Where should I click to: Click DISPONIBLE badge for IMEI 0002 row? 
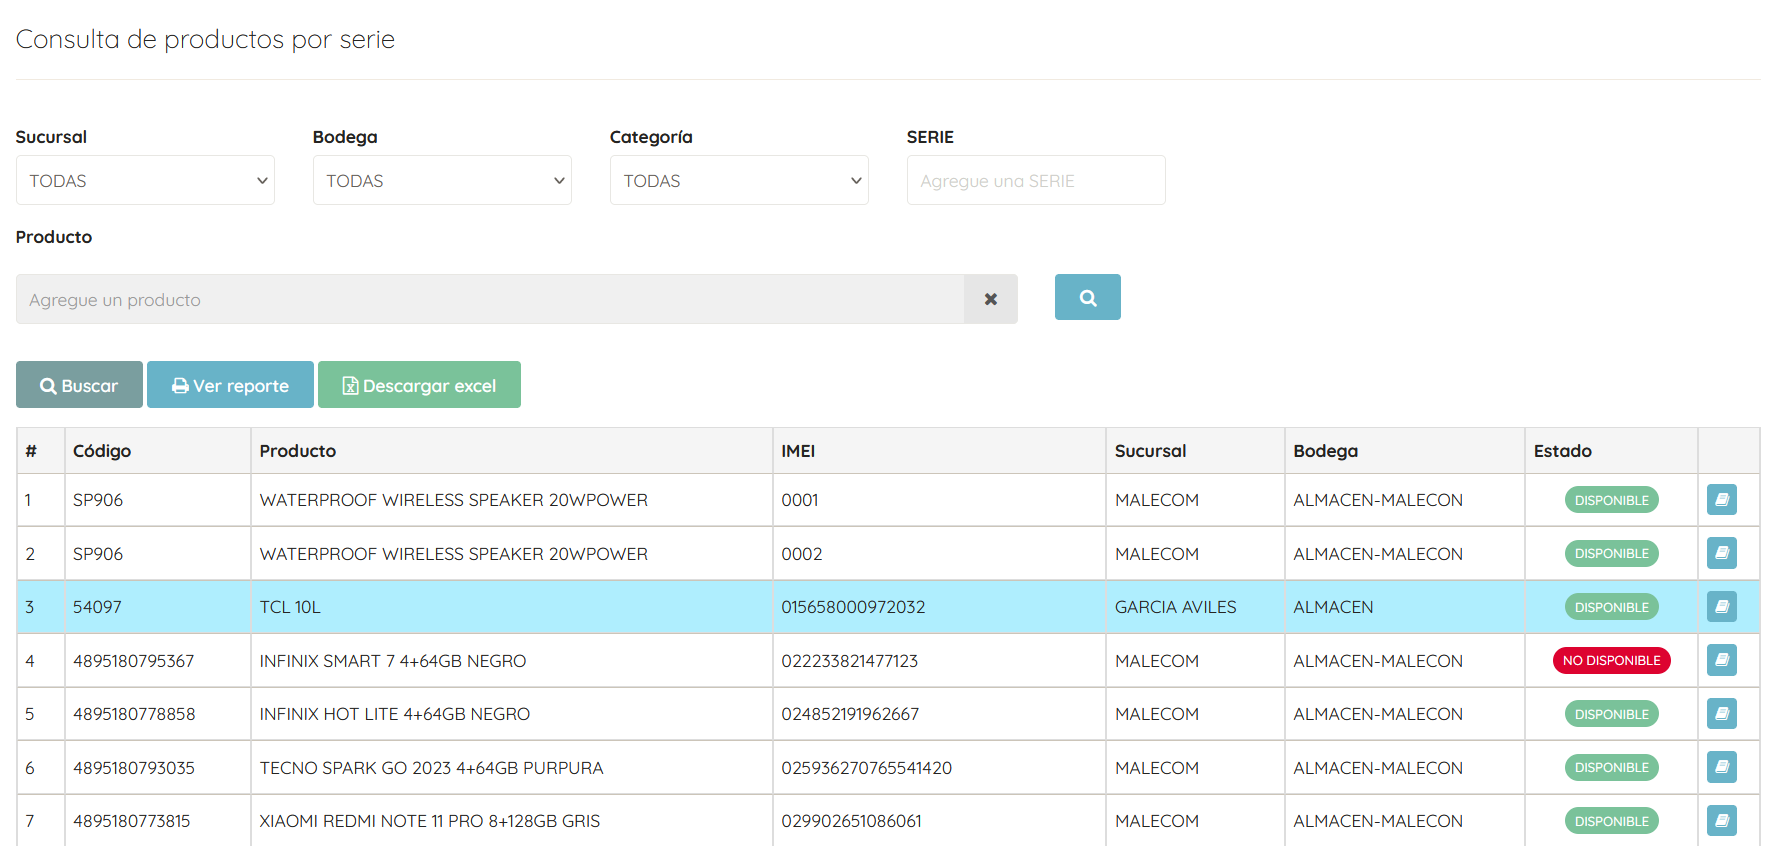point(1611,553)
